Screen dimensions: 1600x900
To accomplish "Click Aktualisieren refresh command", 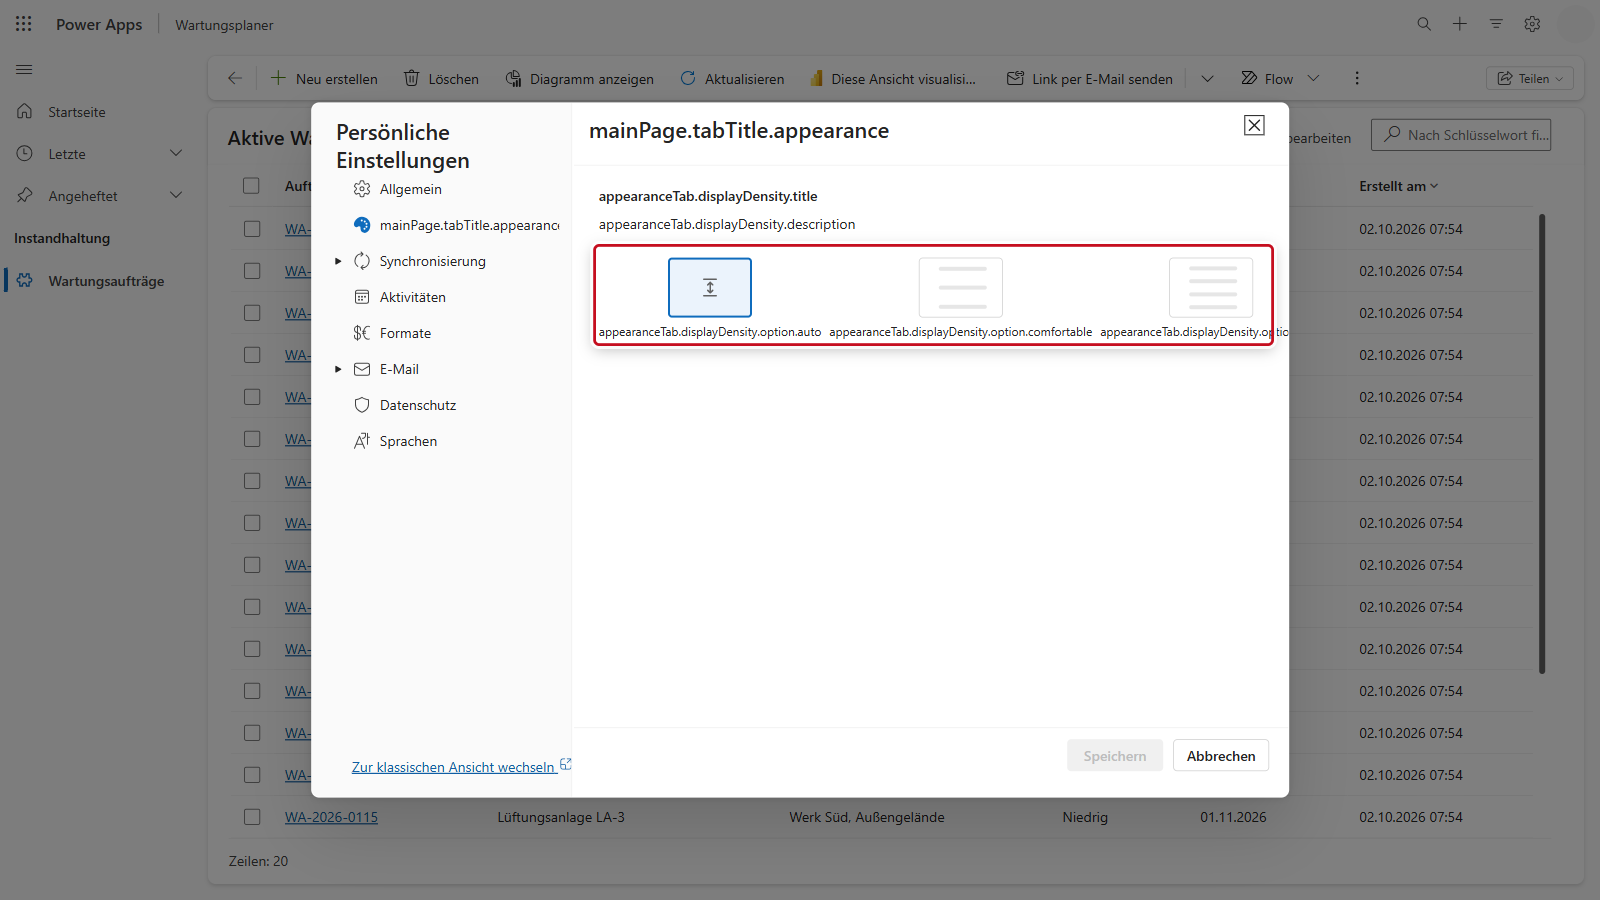I will pyautogui.click(x=732, y=78).
